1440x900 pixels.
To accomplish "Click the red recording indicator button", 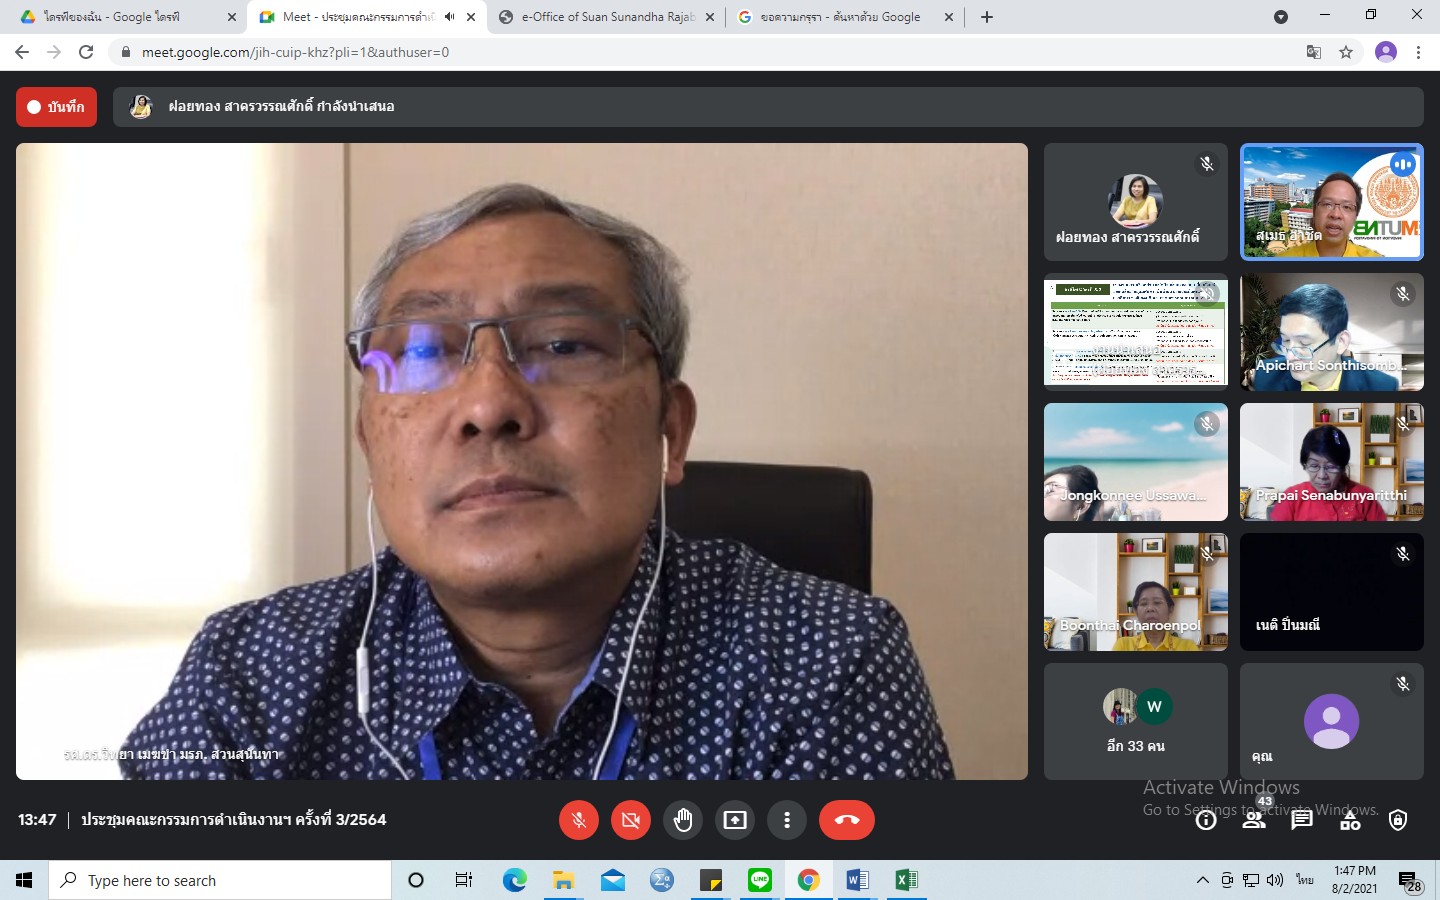I will (56, 107).
